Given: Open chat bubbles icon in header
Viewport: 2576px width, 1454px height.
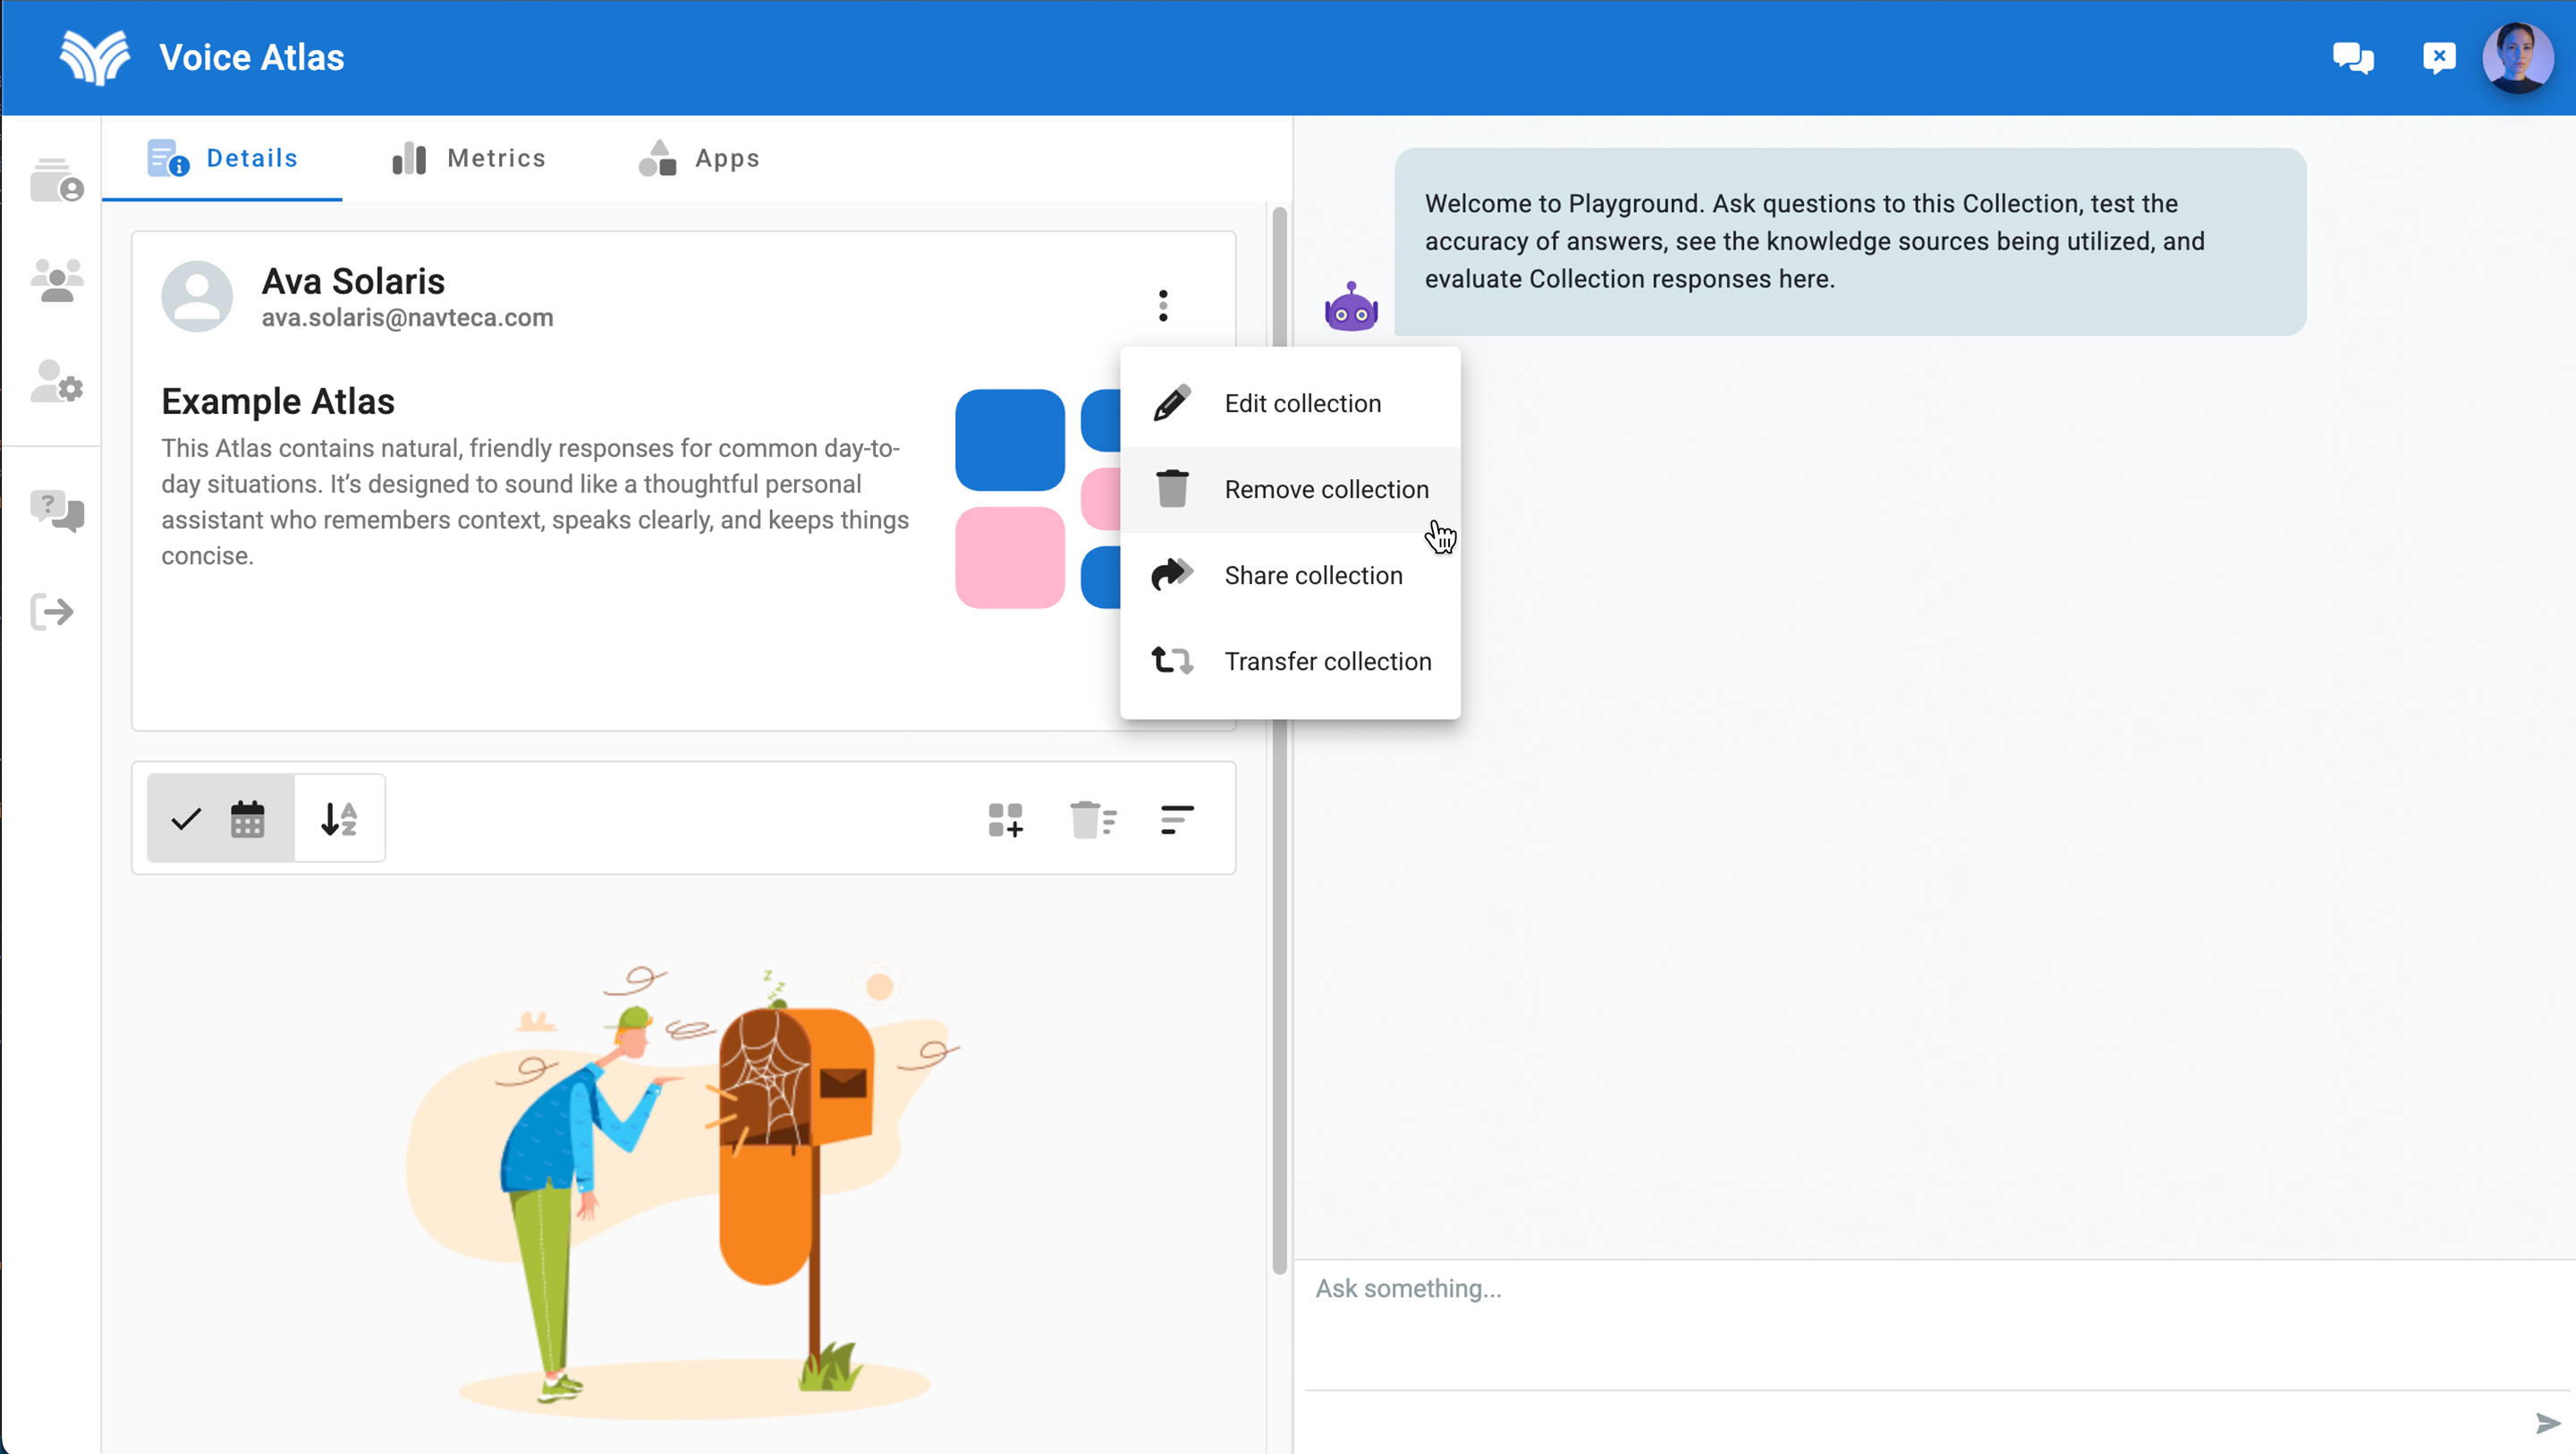Looking at the screenshot, I should (2352, 58).
